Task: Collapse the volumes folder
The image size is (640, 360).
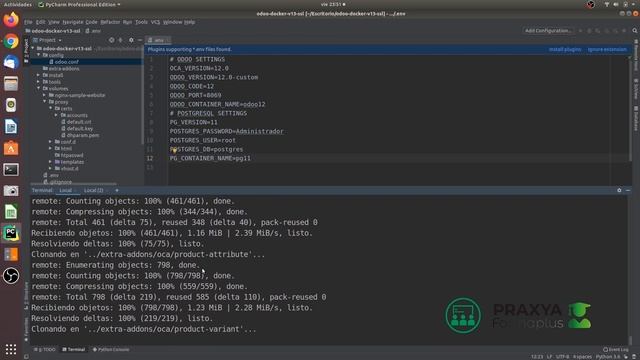Action: tap(39, 88)
